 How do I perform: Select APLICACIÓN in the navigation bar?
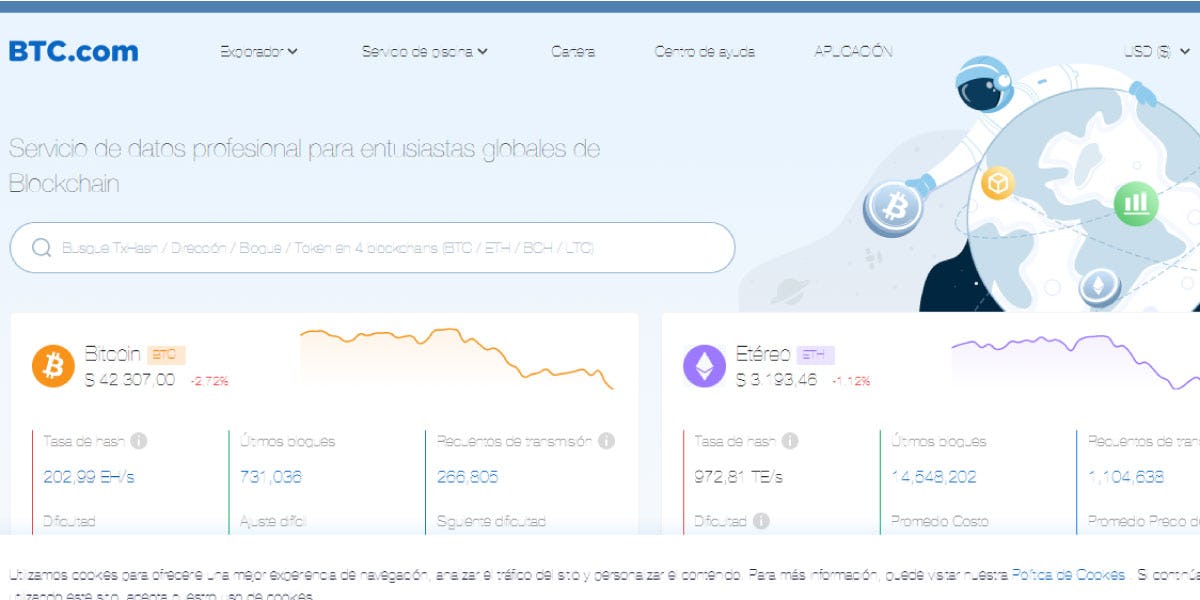tap(853, 52)
